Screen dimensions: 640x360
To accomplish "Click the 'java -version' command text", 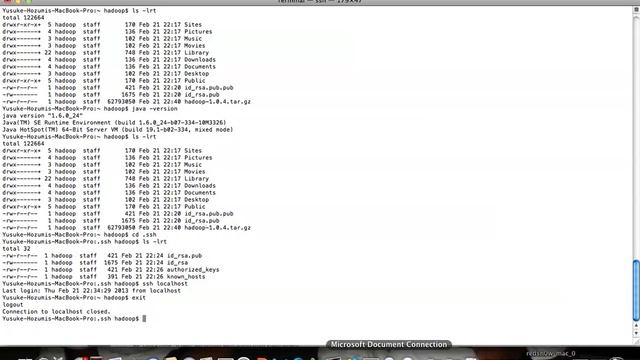I will point(155,109).
